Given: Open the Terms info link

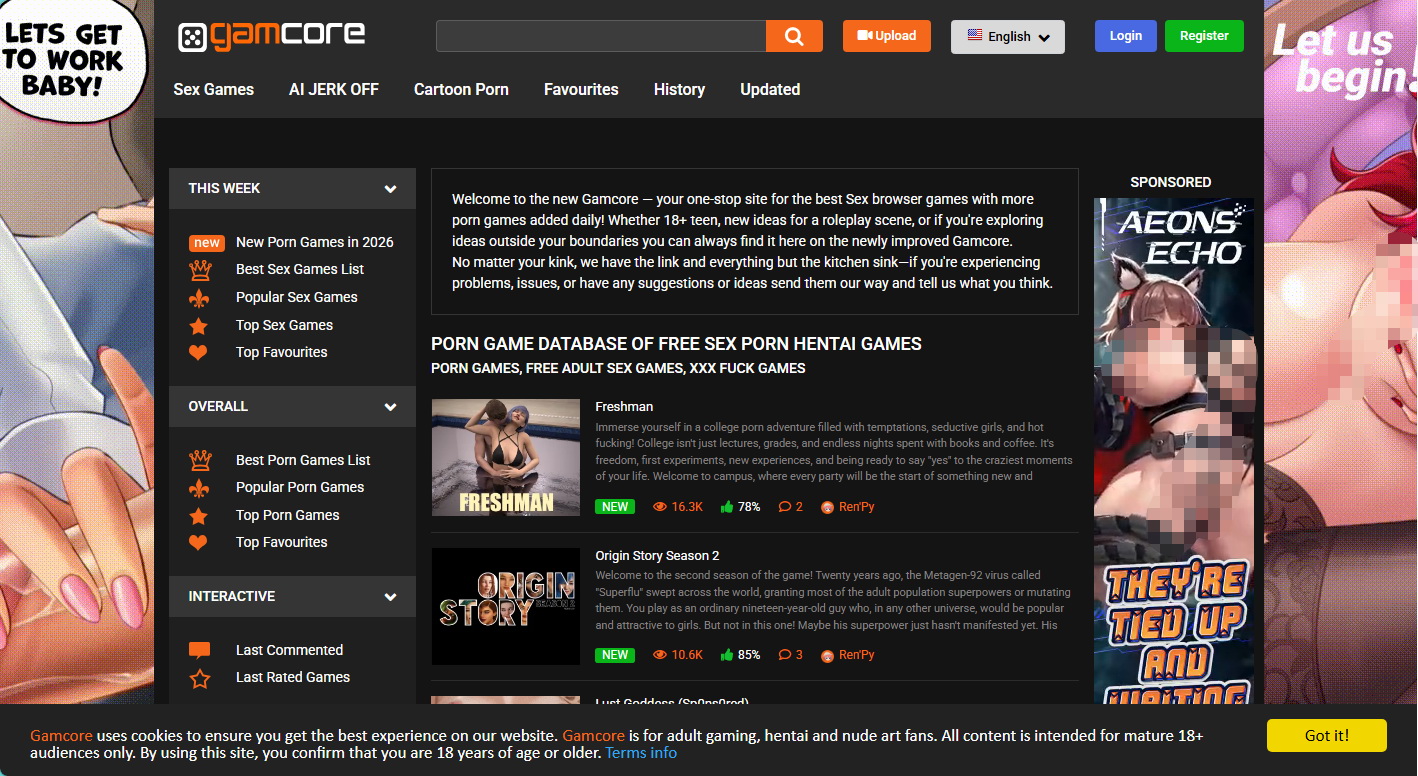Looking at the screenshot, I should coord(641,753).
